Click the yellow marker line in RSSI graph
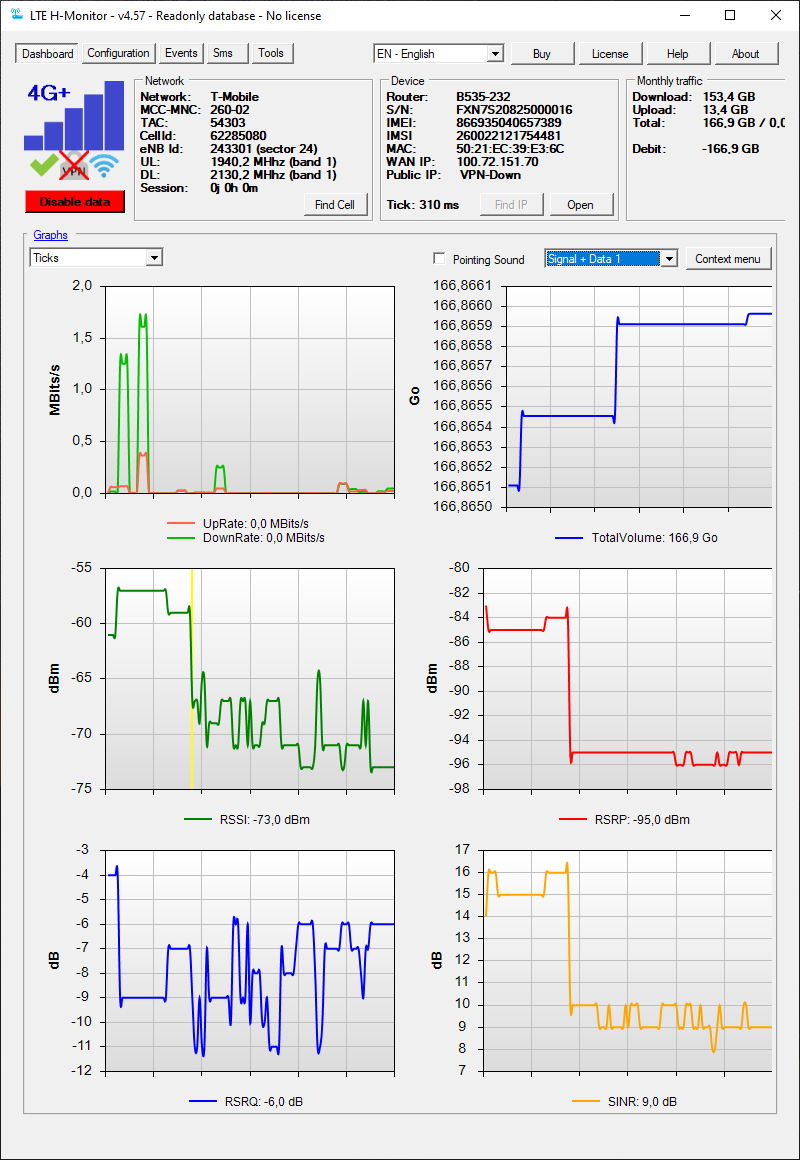The image size is (800, 1160). [192, 678]
